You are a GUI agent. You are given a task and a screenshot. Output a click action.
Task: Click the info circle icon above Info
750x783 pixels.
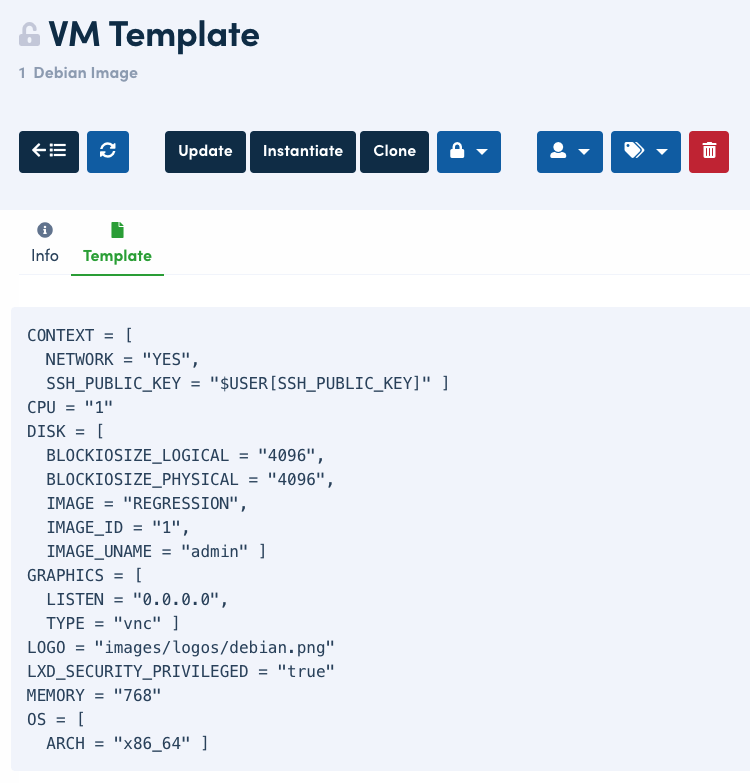45,230
